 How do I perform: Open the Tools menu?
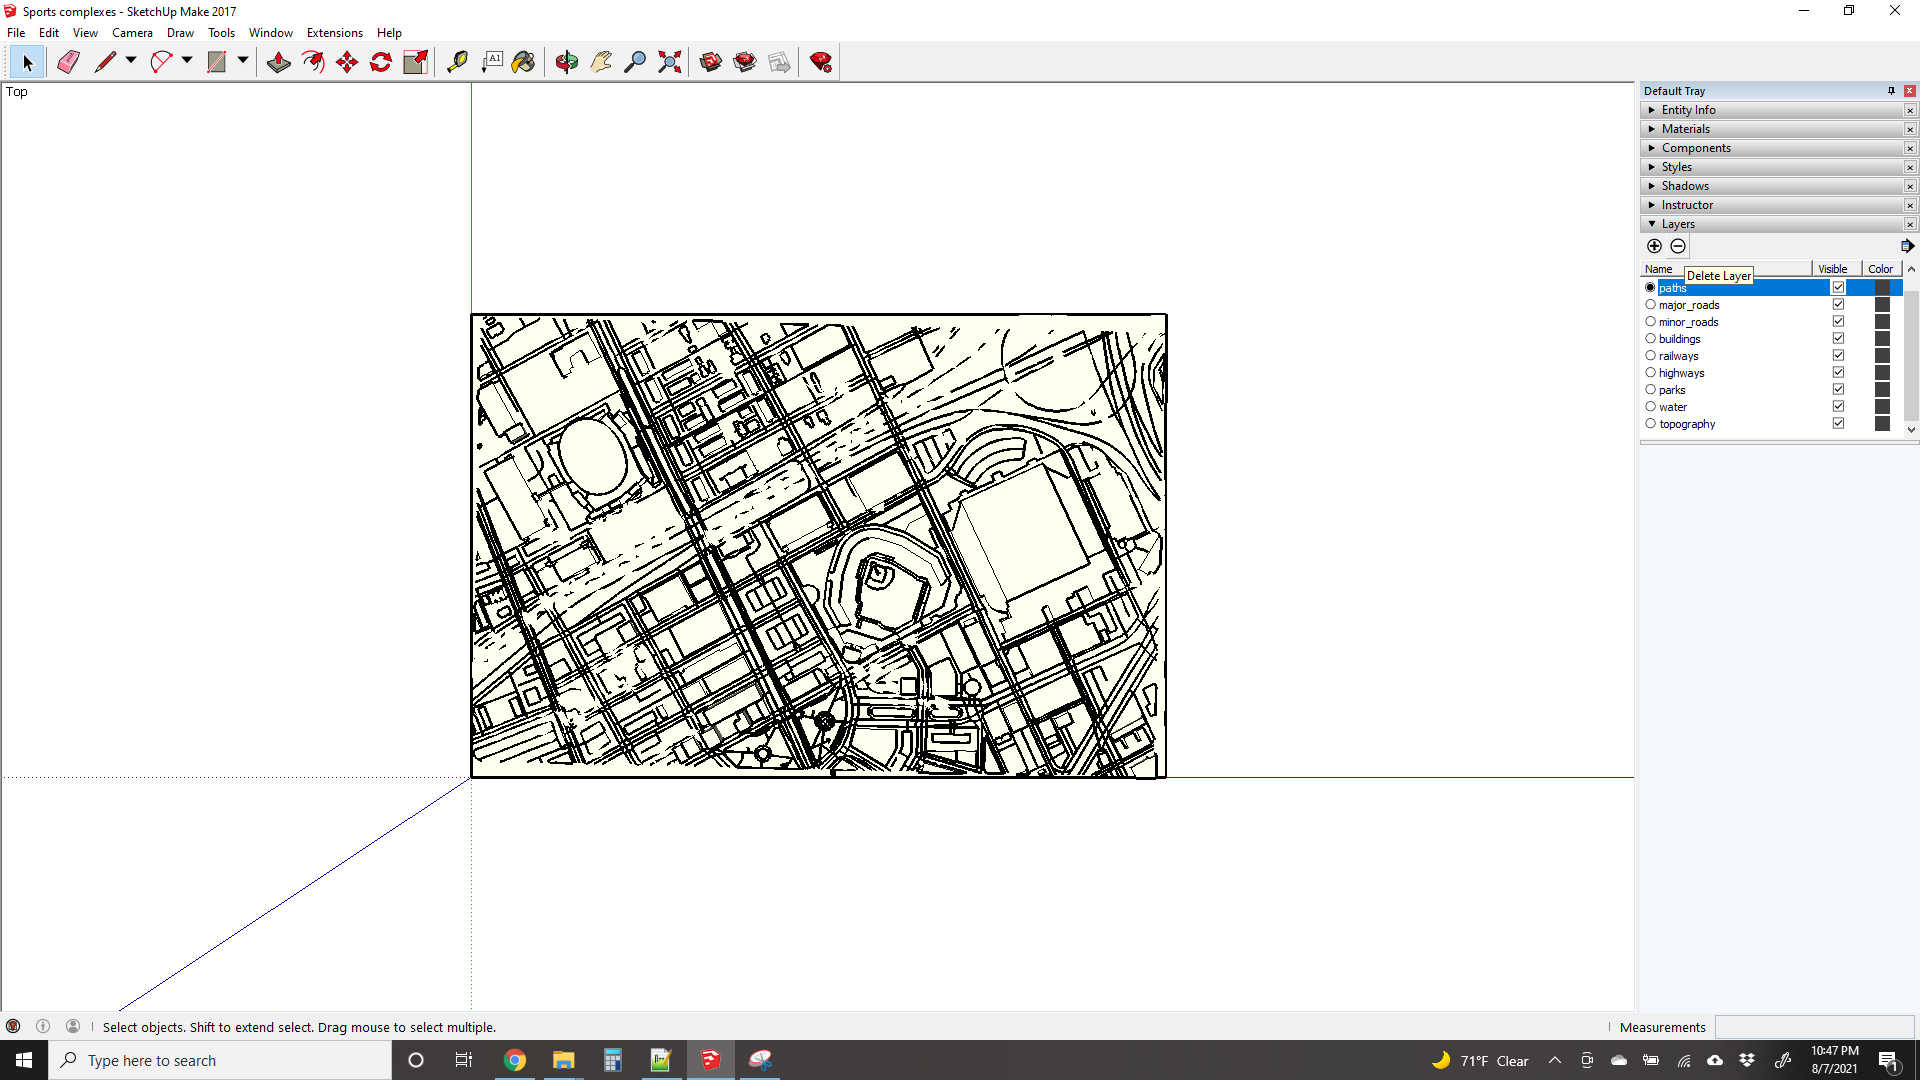pyautogui.click(x=221, y=33)
